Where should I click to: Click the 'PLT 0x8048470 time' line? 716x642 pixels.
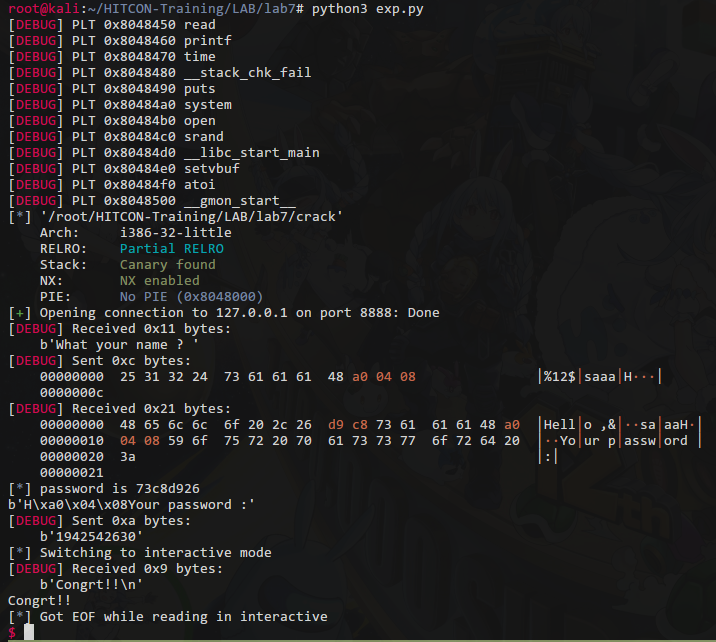click(112, 57)
